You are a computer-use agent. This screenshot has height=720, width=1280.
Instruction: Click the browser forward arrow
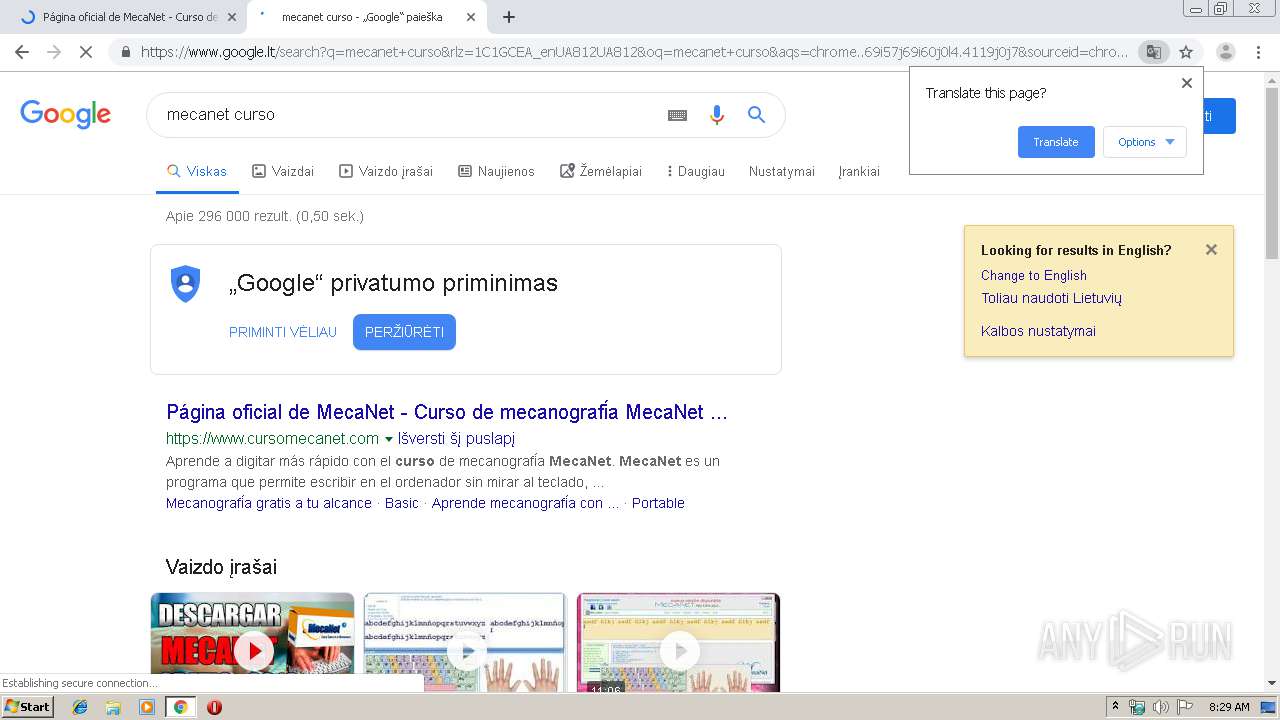(54, 52)
